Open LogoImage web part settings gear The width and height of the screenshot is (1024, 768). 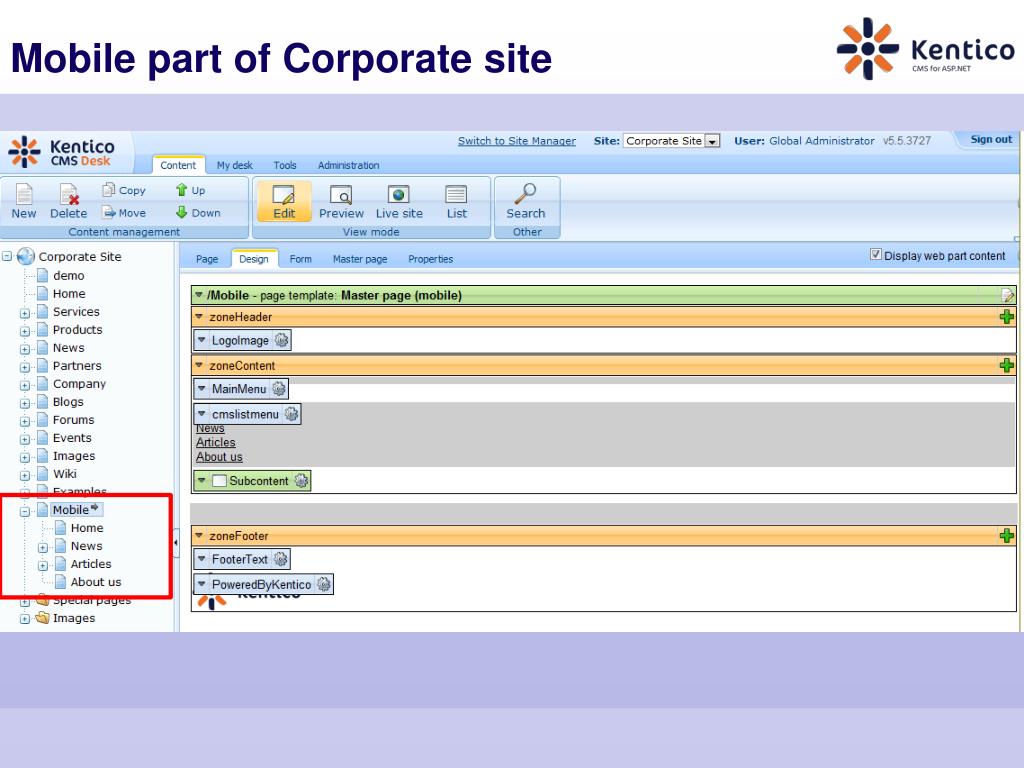[281, 340]
